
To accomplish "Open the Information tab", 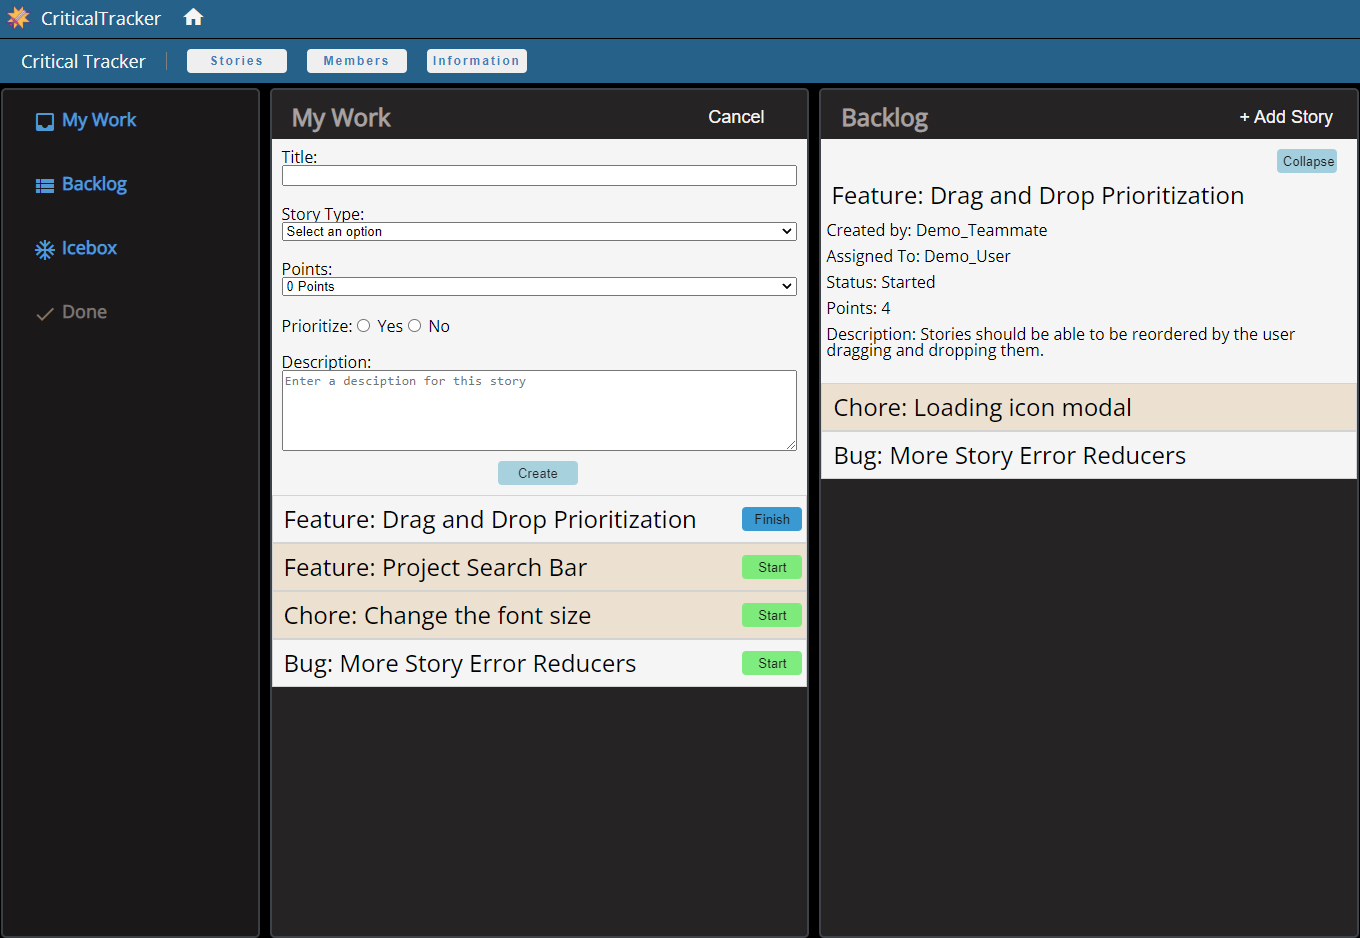I will (476, 61).
